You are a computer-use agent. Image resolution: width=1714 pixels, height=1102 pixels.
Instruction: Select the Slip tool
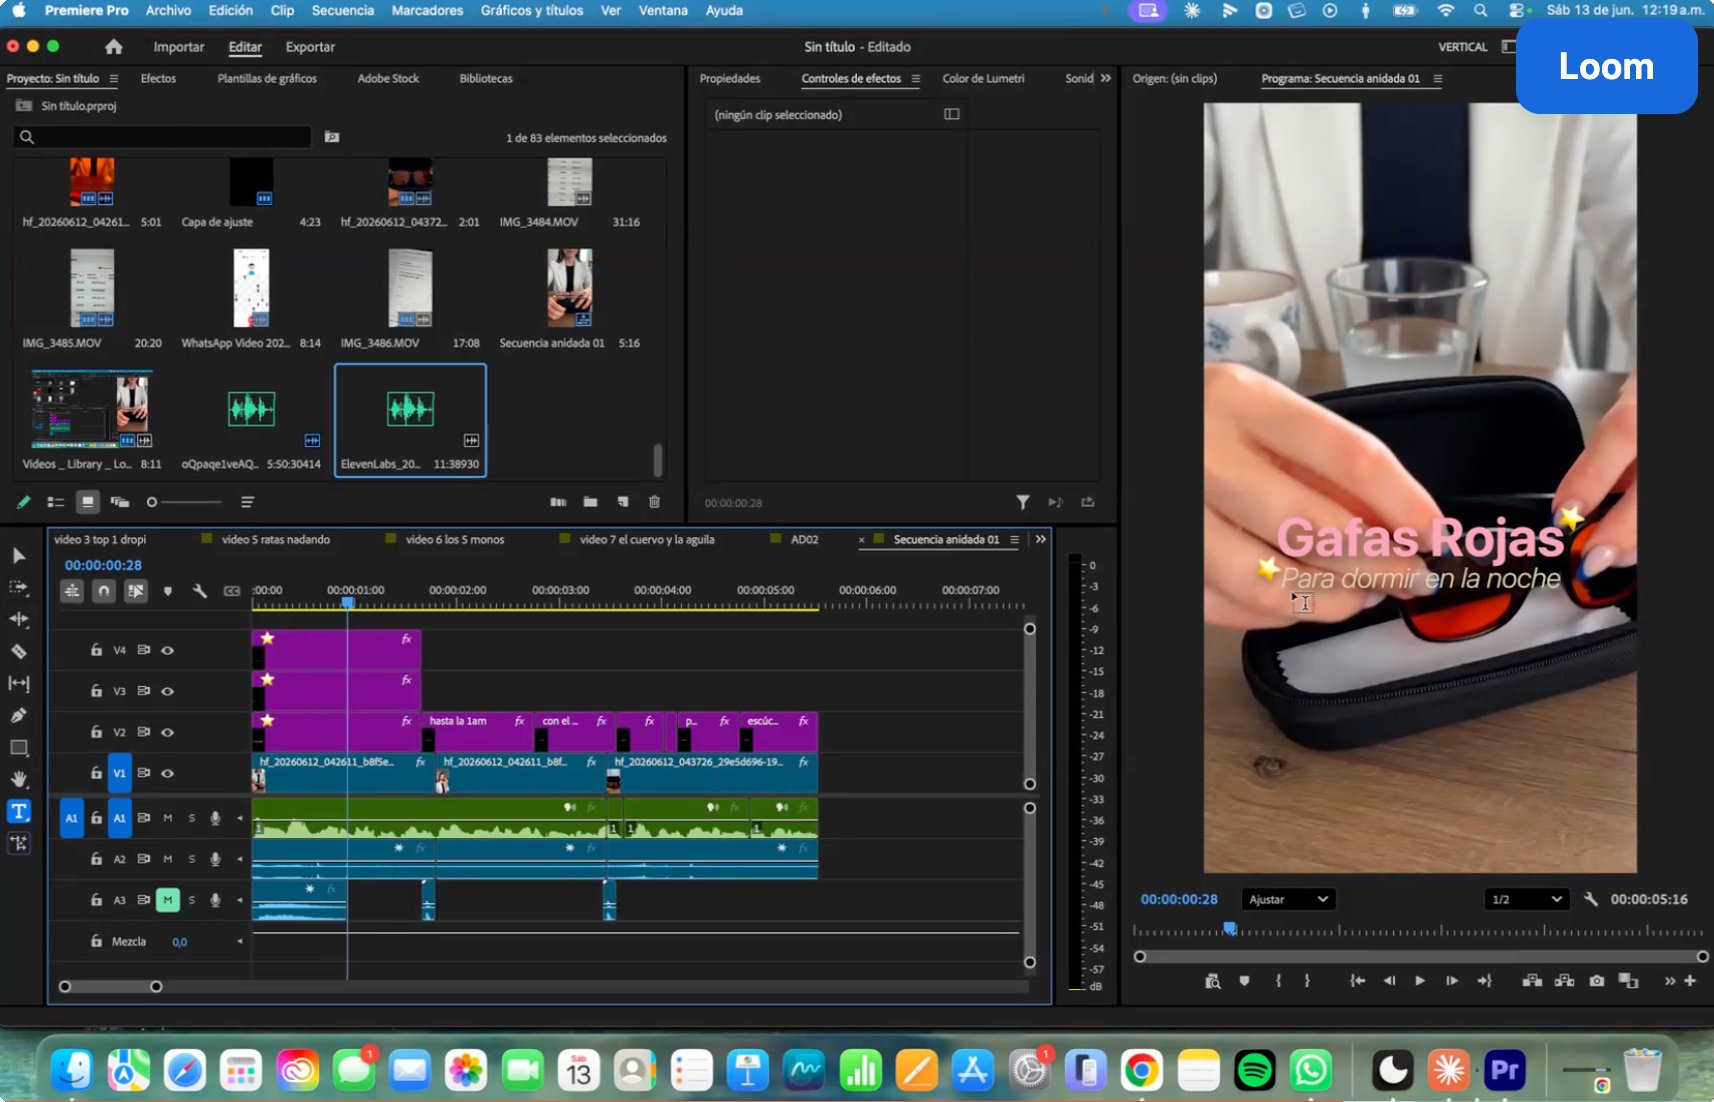tap(19, 684)
